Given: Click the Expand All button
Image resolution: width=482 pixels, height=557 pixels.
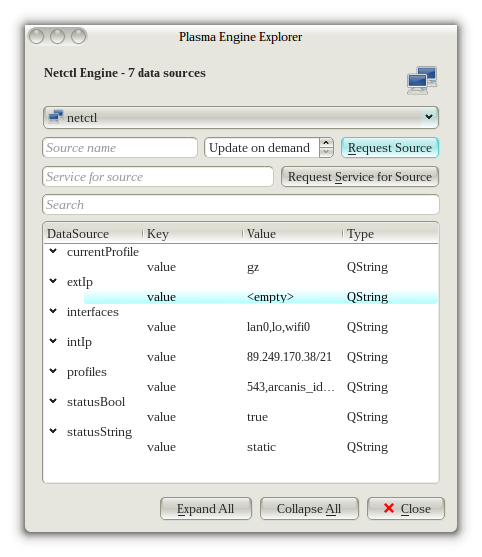Looking at the screenshot, I should (x=206, y=508).
